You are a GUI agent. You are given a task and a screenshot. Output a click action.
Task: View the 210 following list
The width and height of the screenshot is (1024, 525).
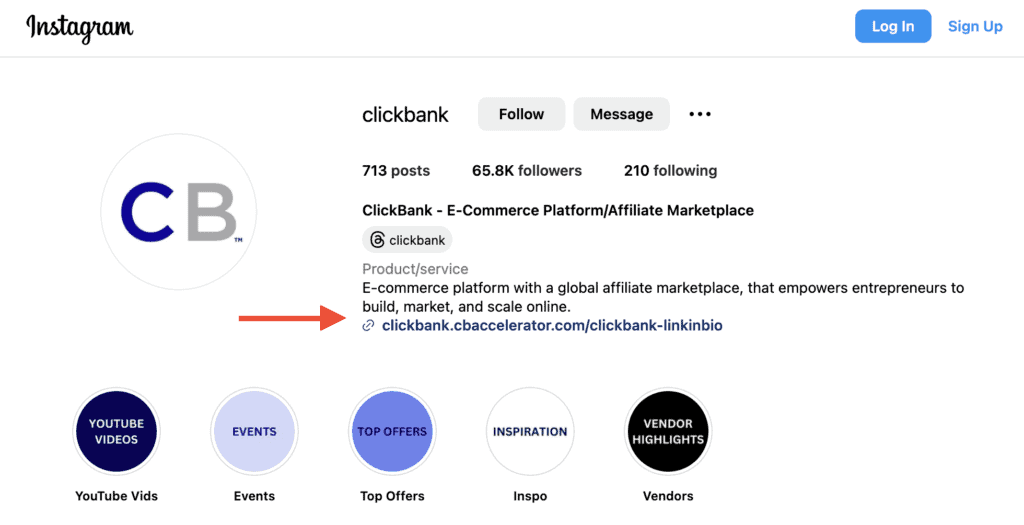coord(670,171)
